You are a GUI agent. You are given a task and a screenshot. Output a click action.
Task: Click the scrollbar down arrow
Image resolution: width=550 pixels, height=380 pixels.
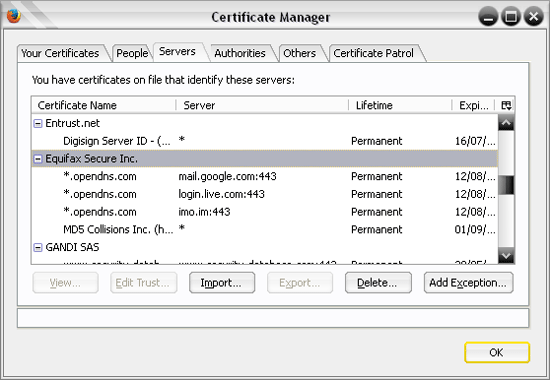point(506,256)
